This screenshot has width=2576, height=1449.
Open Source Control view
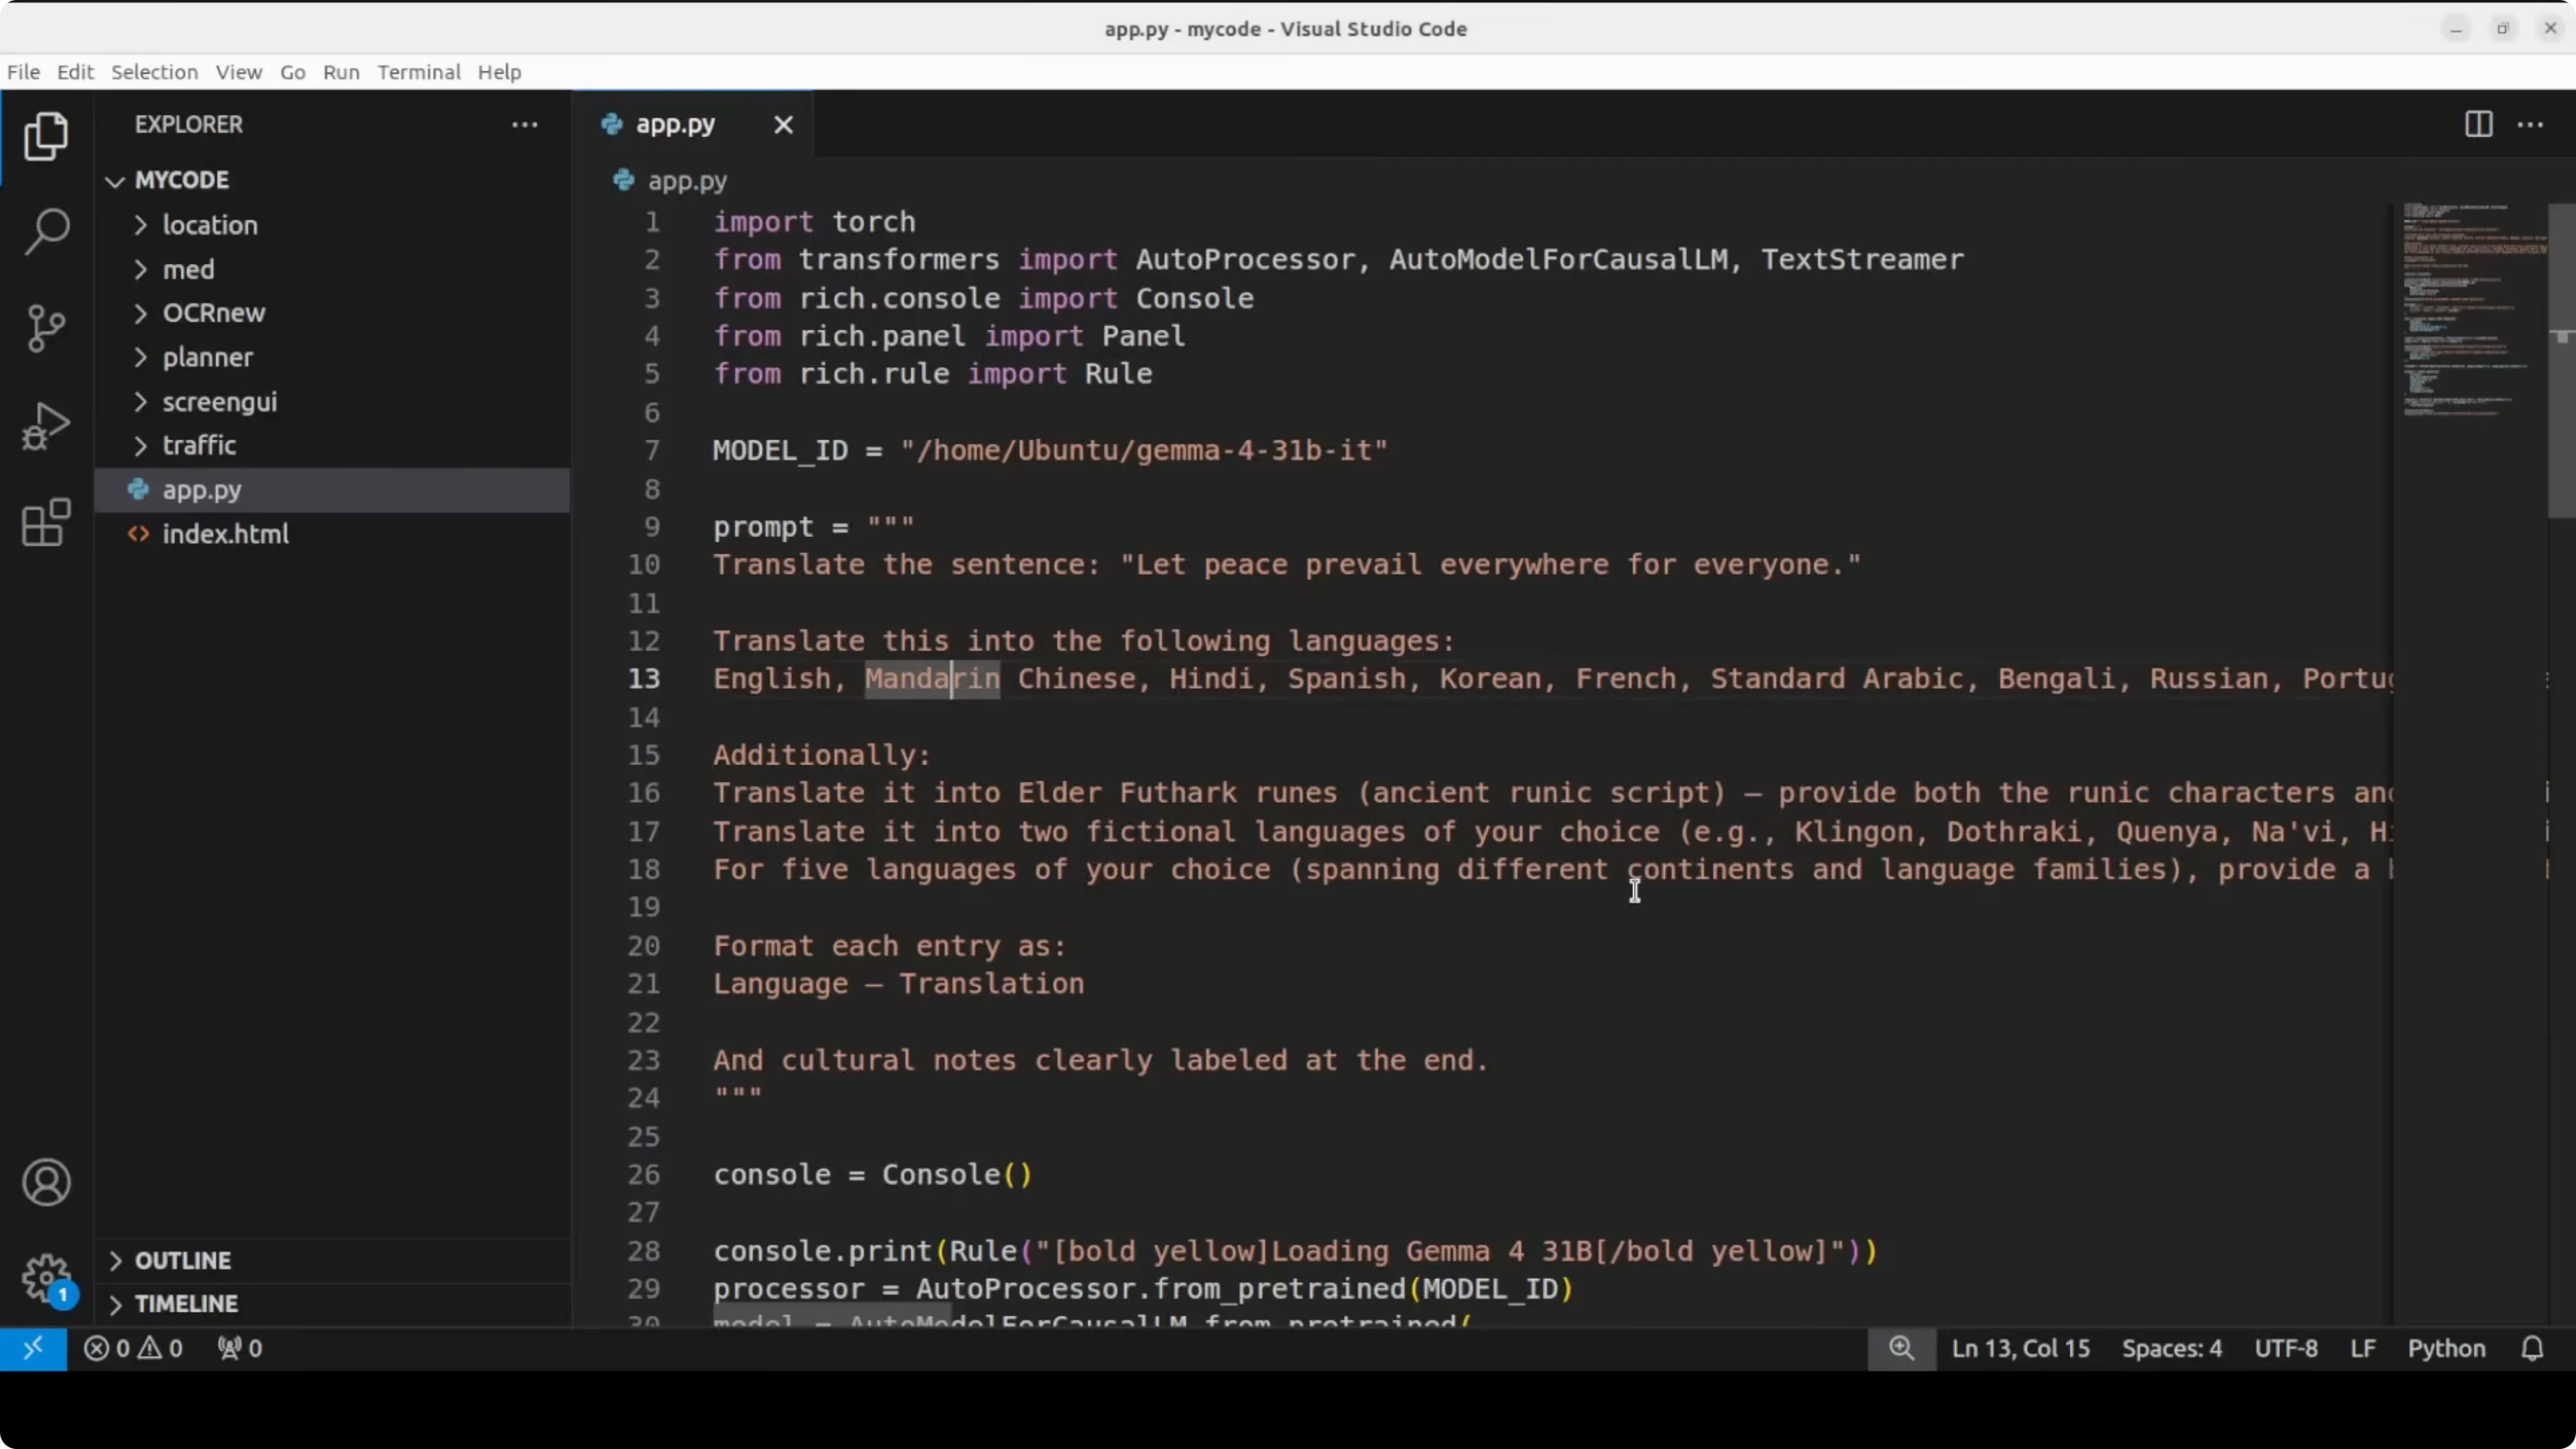click(46, 328)
